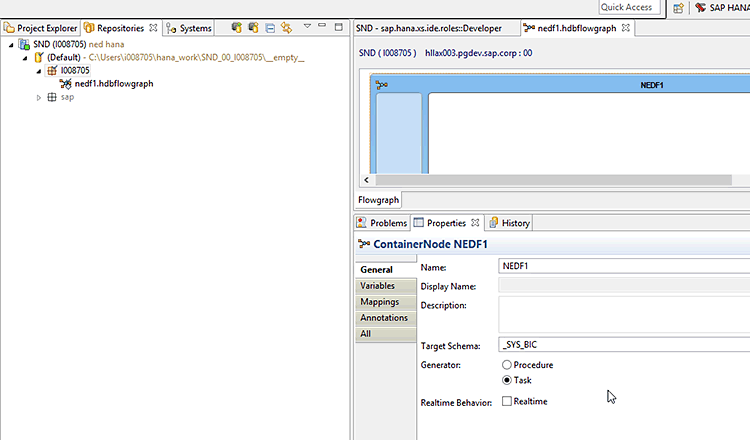Open the History view tab

[x=510, y=223]
